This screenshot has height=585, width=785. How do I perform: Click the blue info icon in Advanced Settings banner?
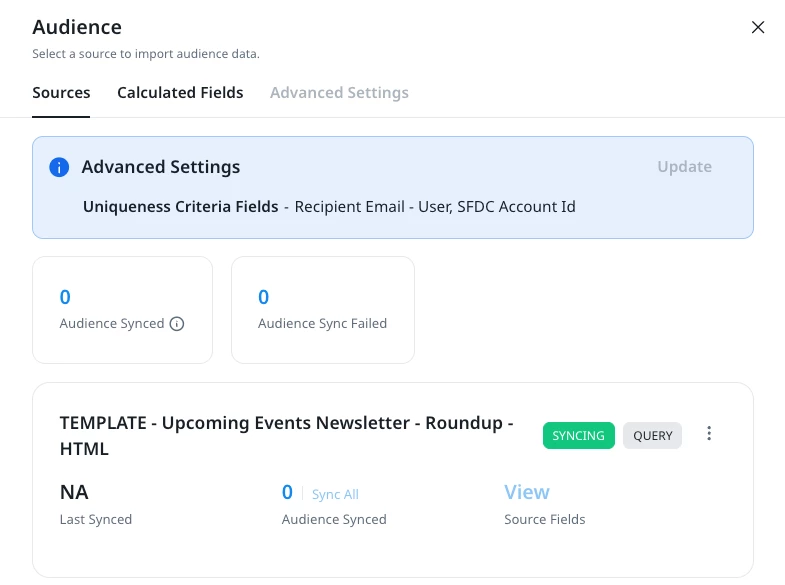pyautogui.click(x=59, y=167)
